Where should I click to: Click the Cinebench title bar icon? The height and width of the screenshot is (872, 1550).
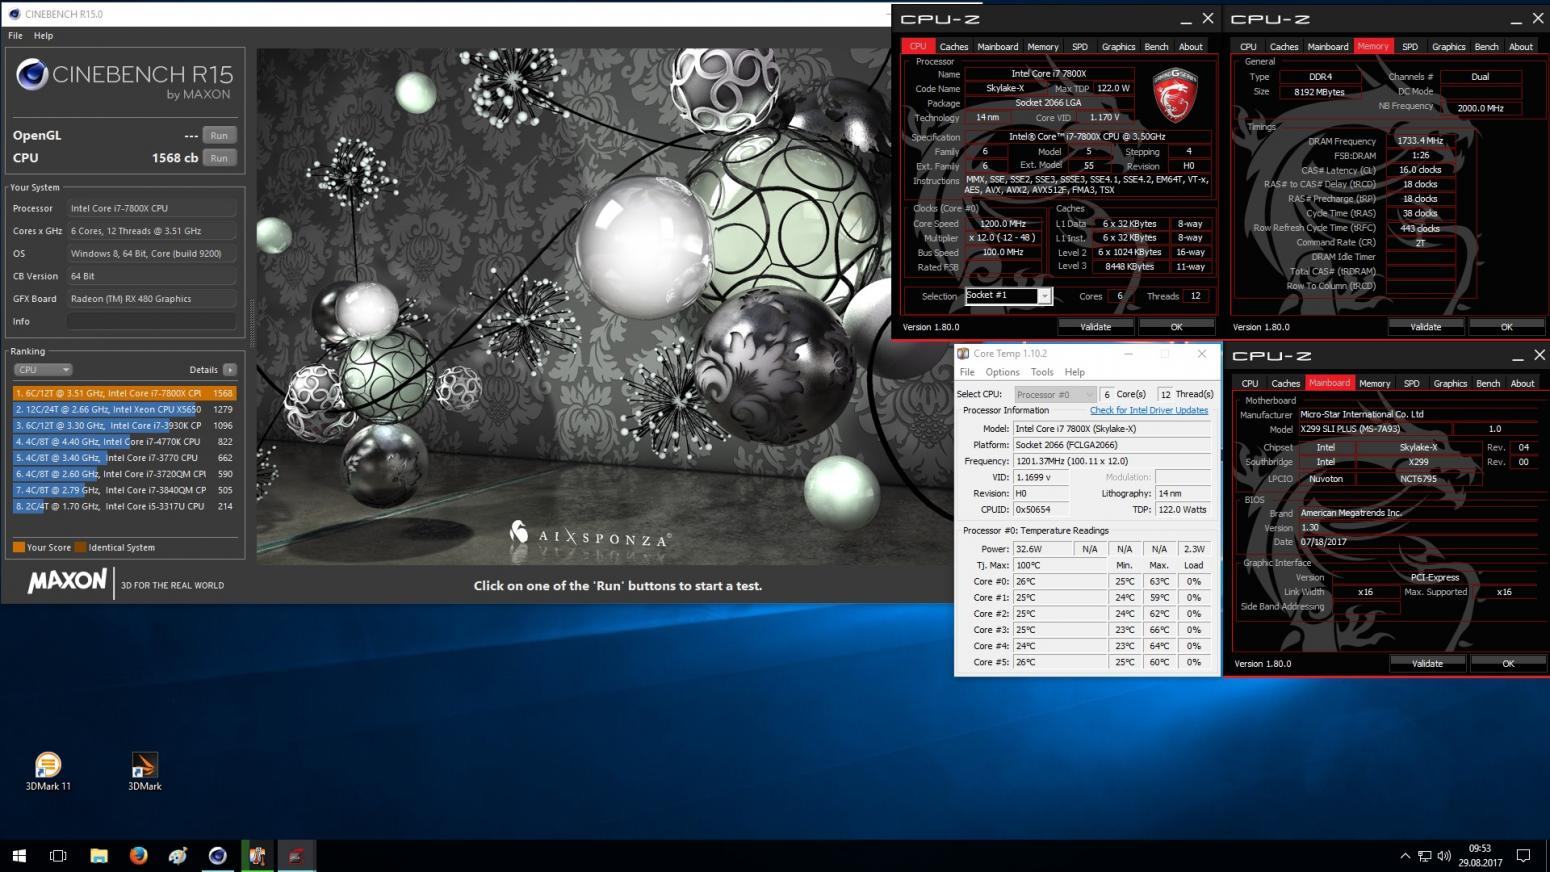14,14
